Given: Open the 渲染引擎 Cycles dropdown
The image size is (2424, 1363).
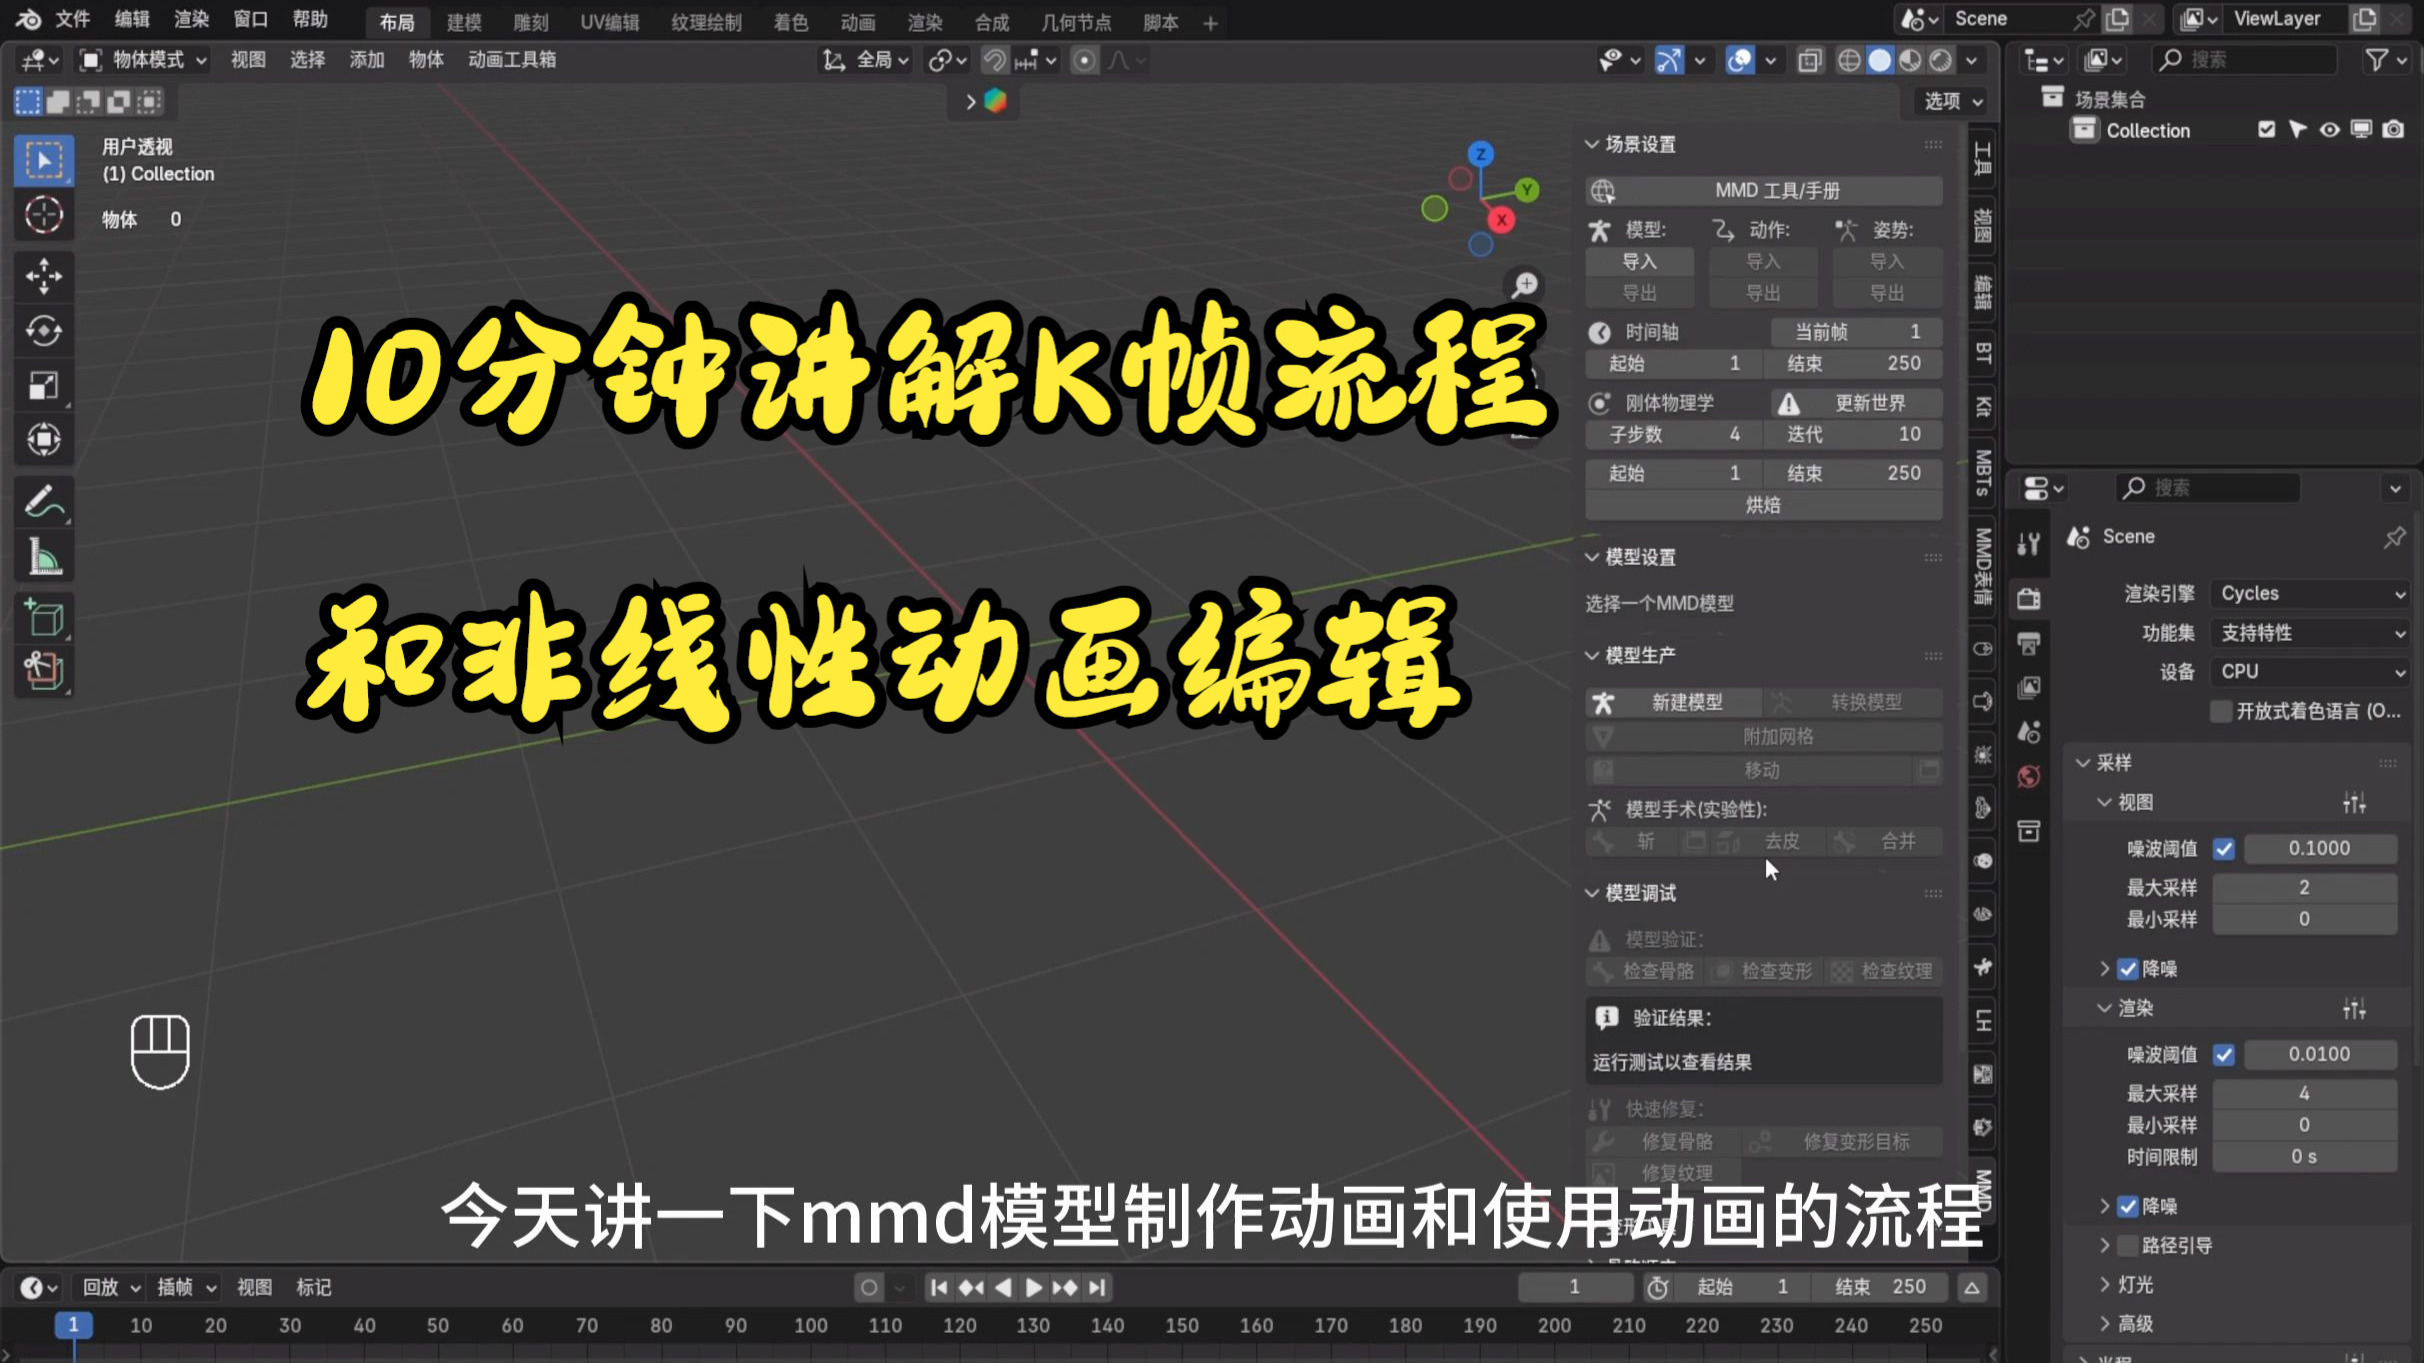Looking at the screenshot, I should [2309, 592].
